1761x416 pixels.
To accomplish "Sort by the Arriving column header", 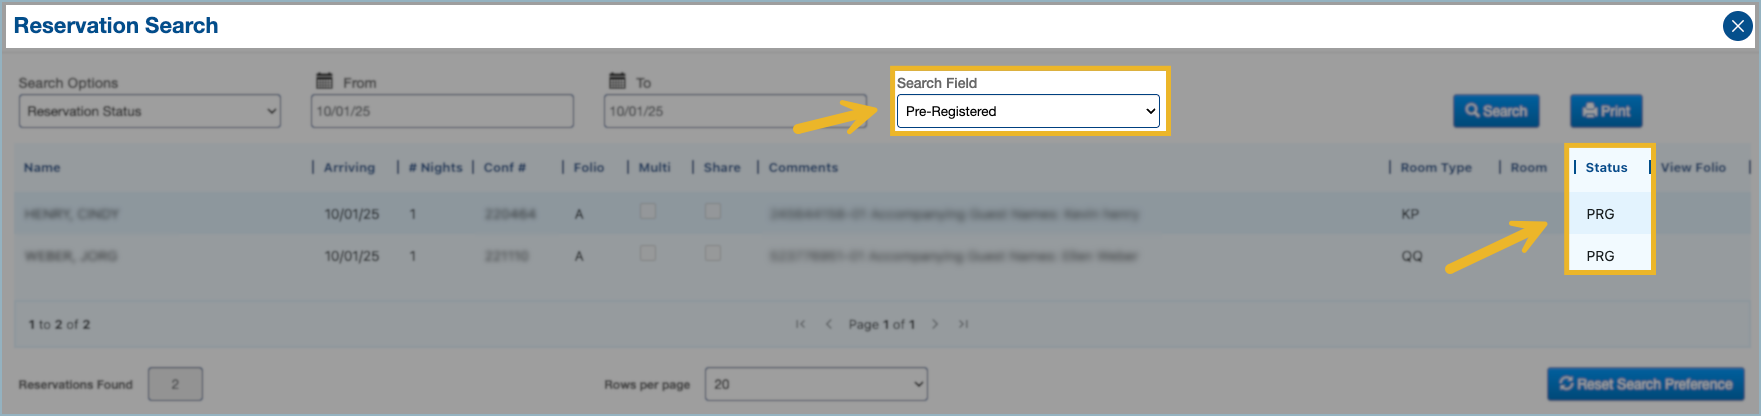I will coord(349,168).
